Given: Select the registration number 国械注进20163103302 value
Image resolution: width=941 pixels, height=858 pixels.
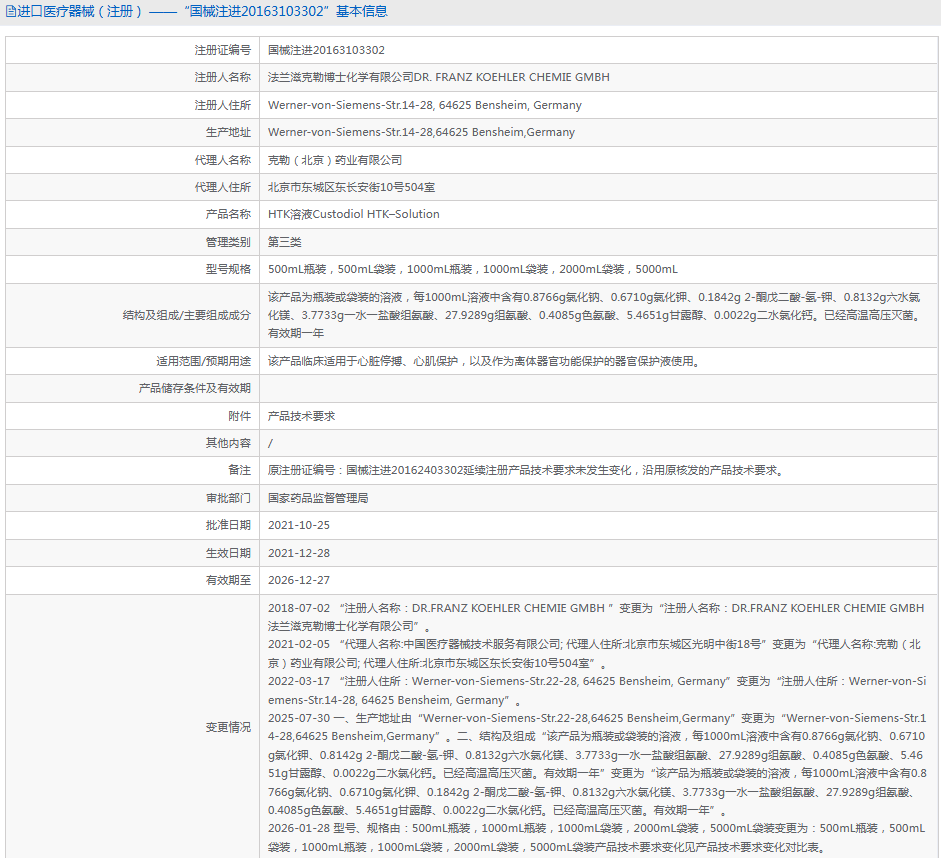Looking at the screenshot, I should [326, 50].
